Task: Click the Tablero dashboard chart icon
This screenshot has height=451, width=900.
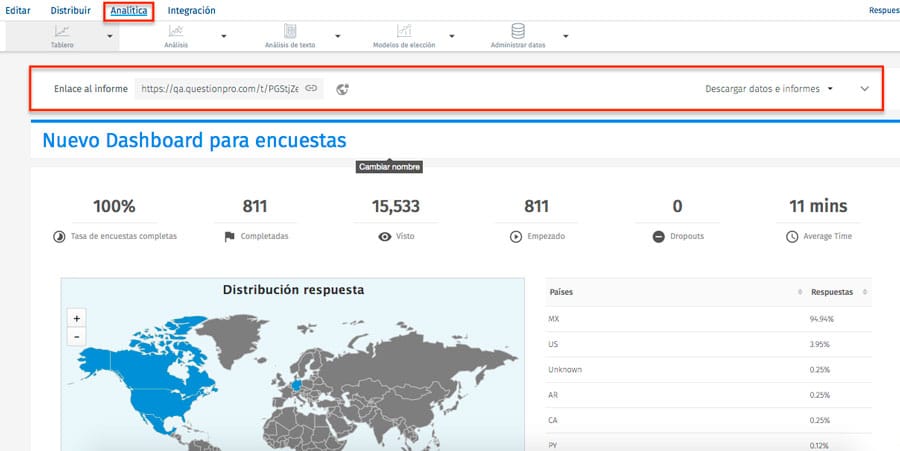Action: [x=62, y=32]
